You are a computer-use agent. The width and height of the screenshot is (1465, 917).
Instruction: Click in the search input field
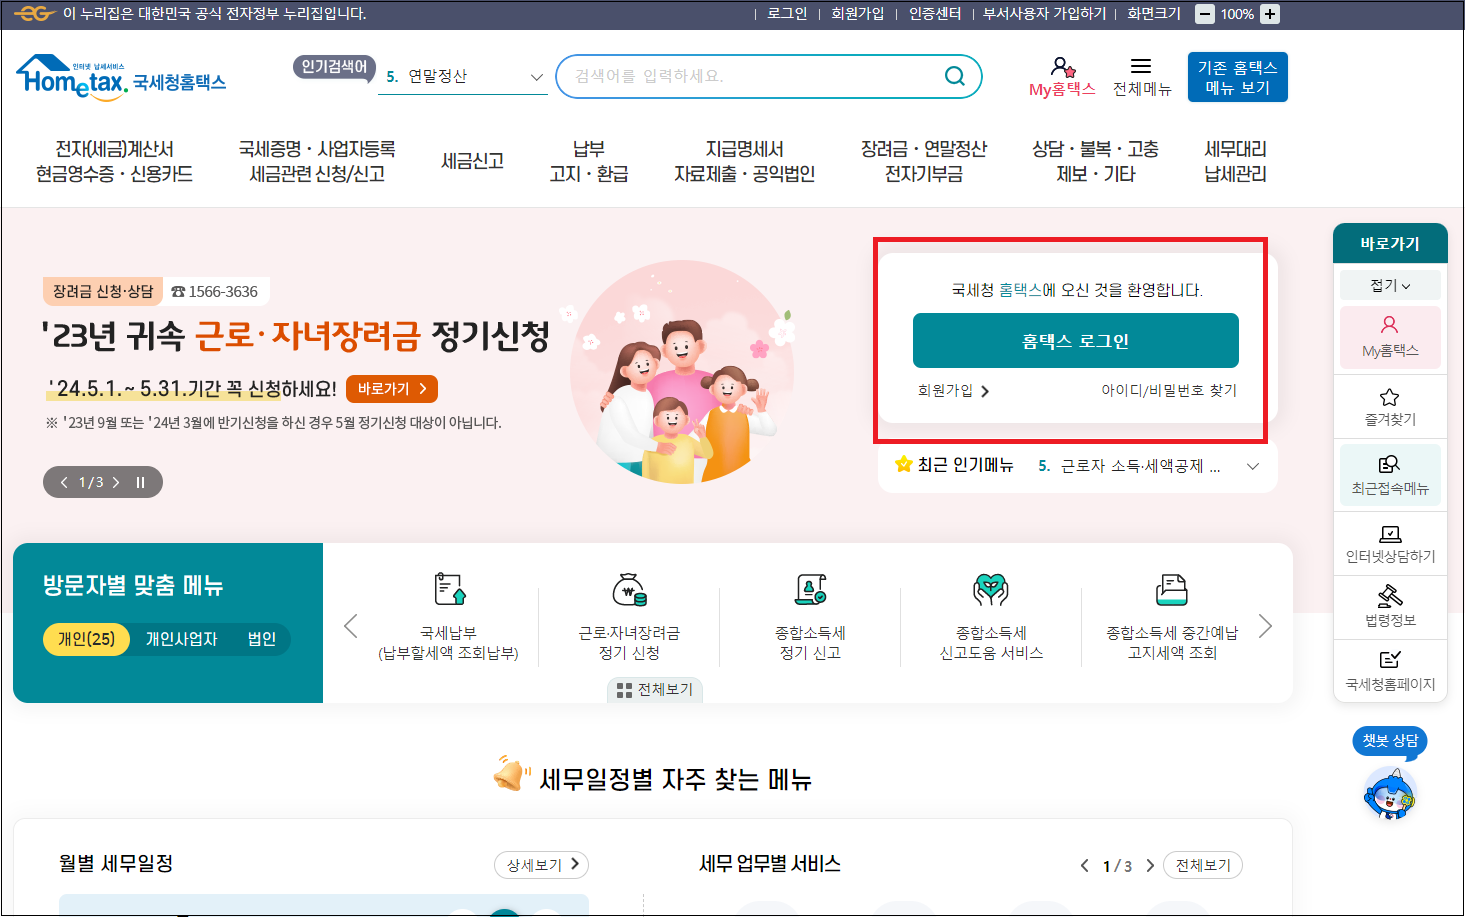click(x=750, y=76)
